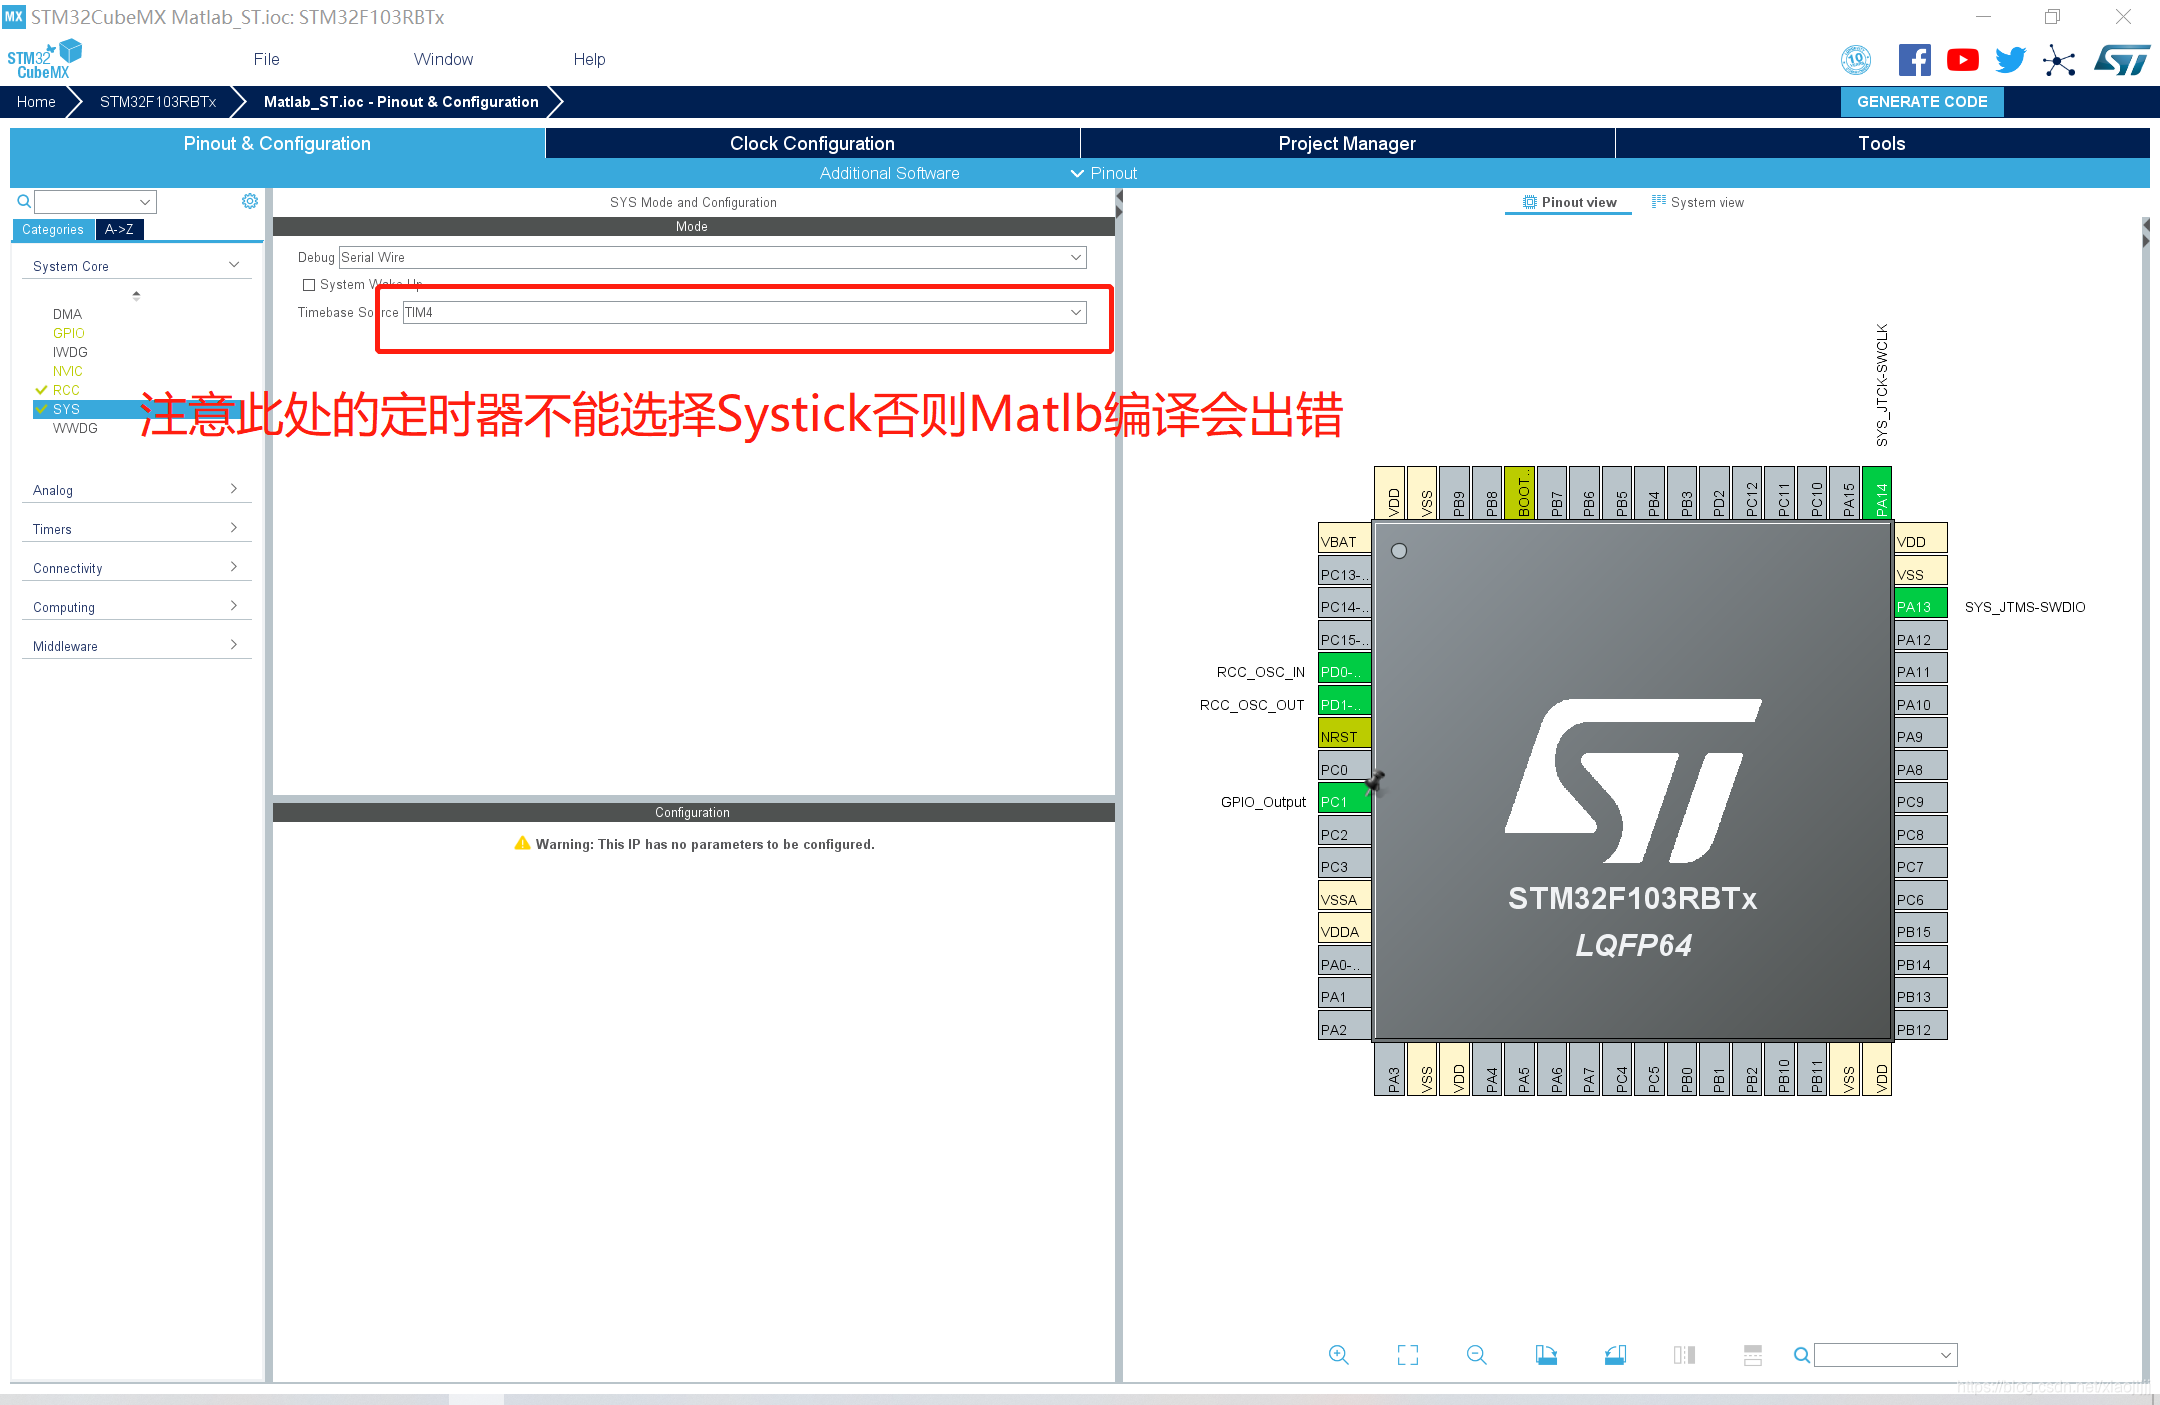Open the peripheral search combo box

coord(95,202)
